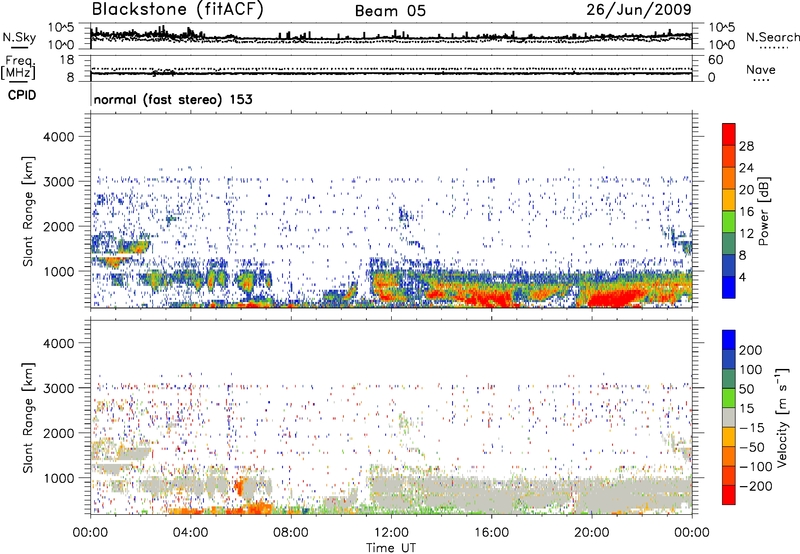Click the "2000" tick of the velocity panel
This screenshot has width=800, height=554.
pyautogui.click(x=58, y=433)
